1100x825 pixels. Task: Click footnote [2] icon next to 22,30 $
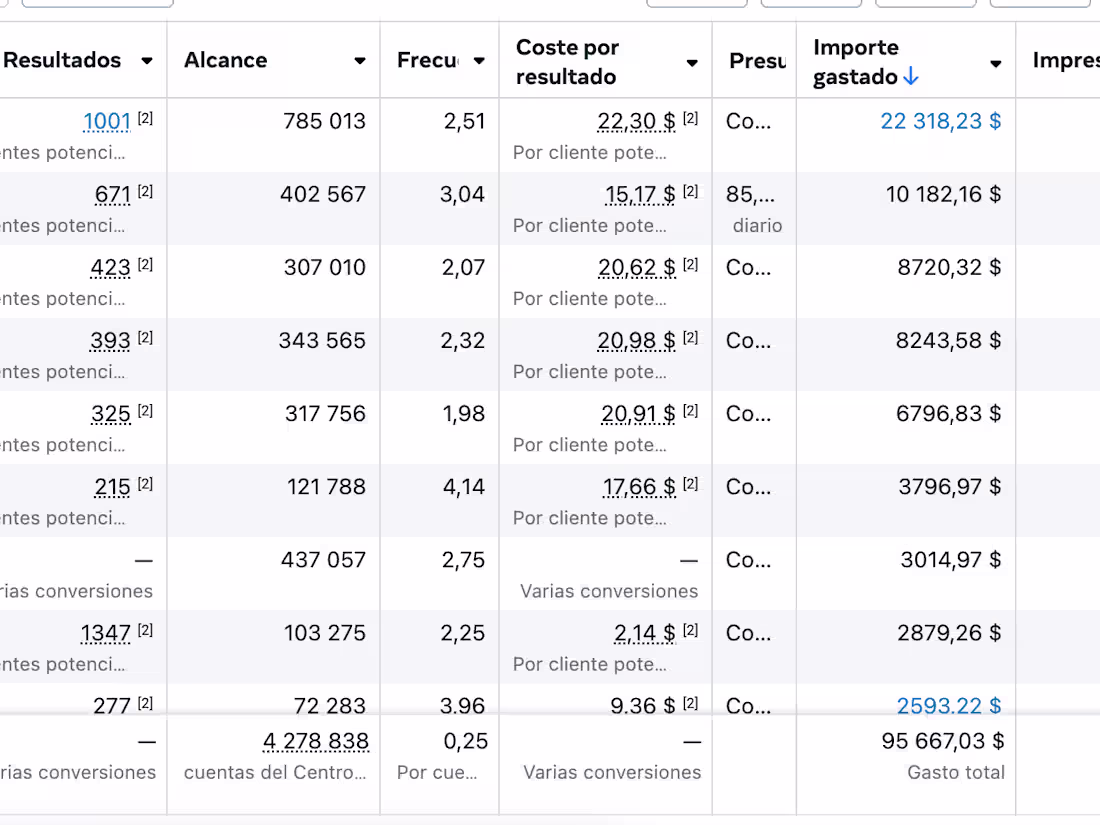coord(690,118)
